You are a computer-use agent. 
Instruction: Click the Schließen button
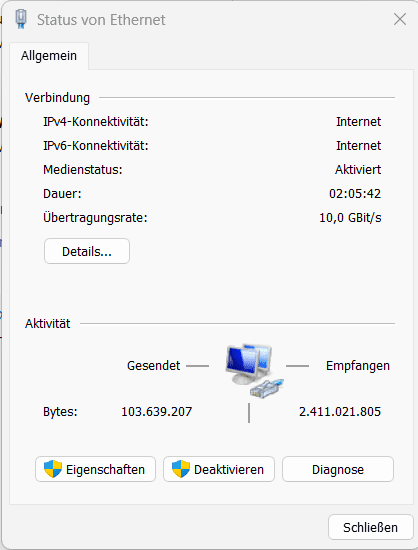(x=371, y=527)
